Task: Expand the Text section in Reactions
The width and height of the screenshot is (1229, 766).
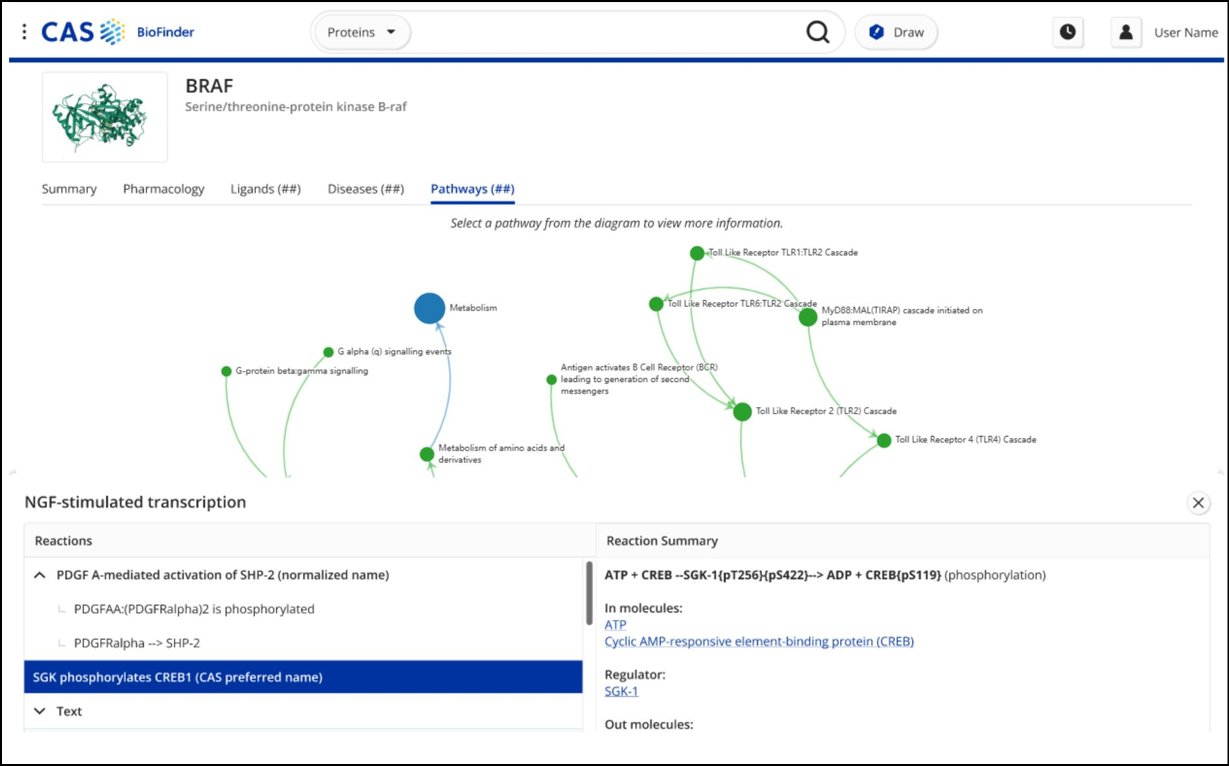Action: tap(39, 711)
